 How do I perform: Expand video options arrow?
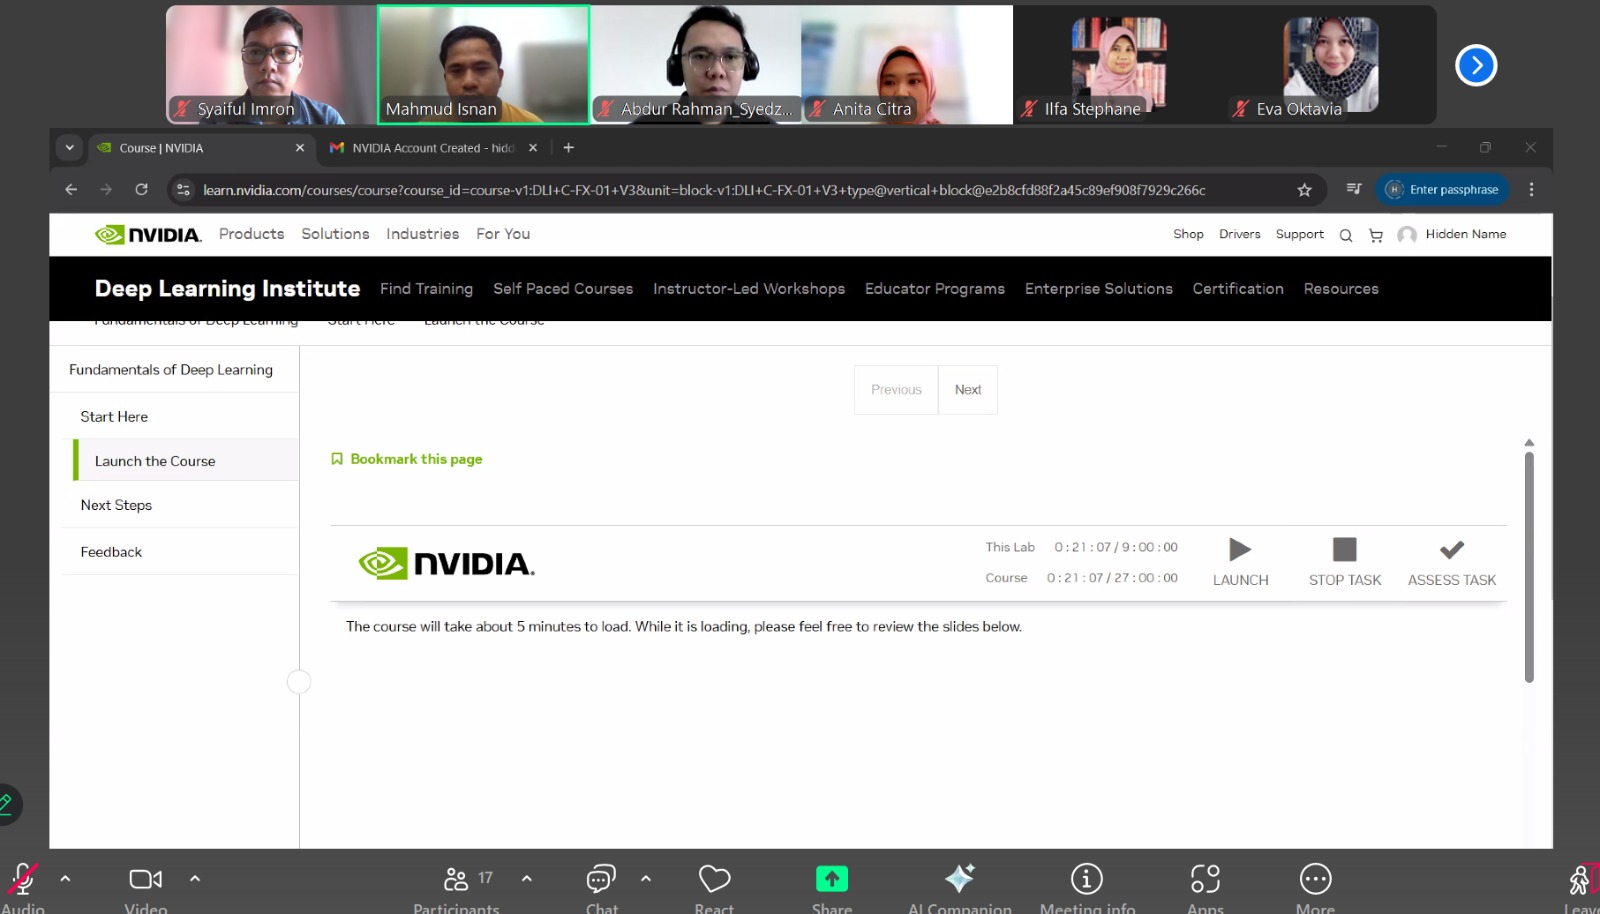point(195,879)
